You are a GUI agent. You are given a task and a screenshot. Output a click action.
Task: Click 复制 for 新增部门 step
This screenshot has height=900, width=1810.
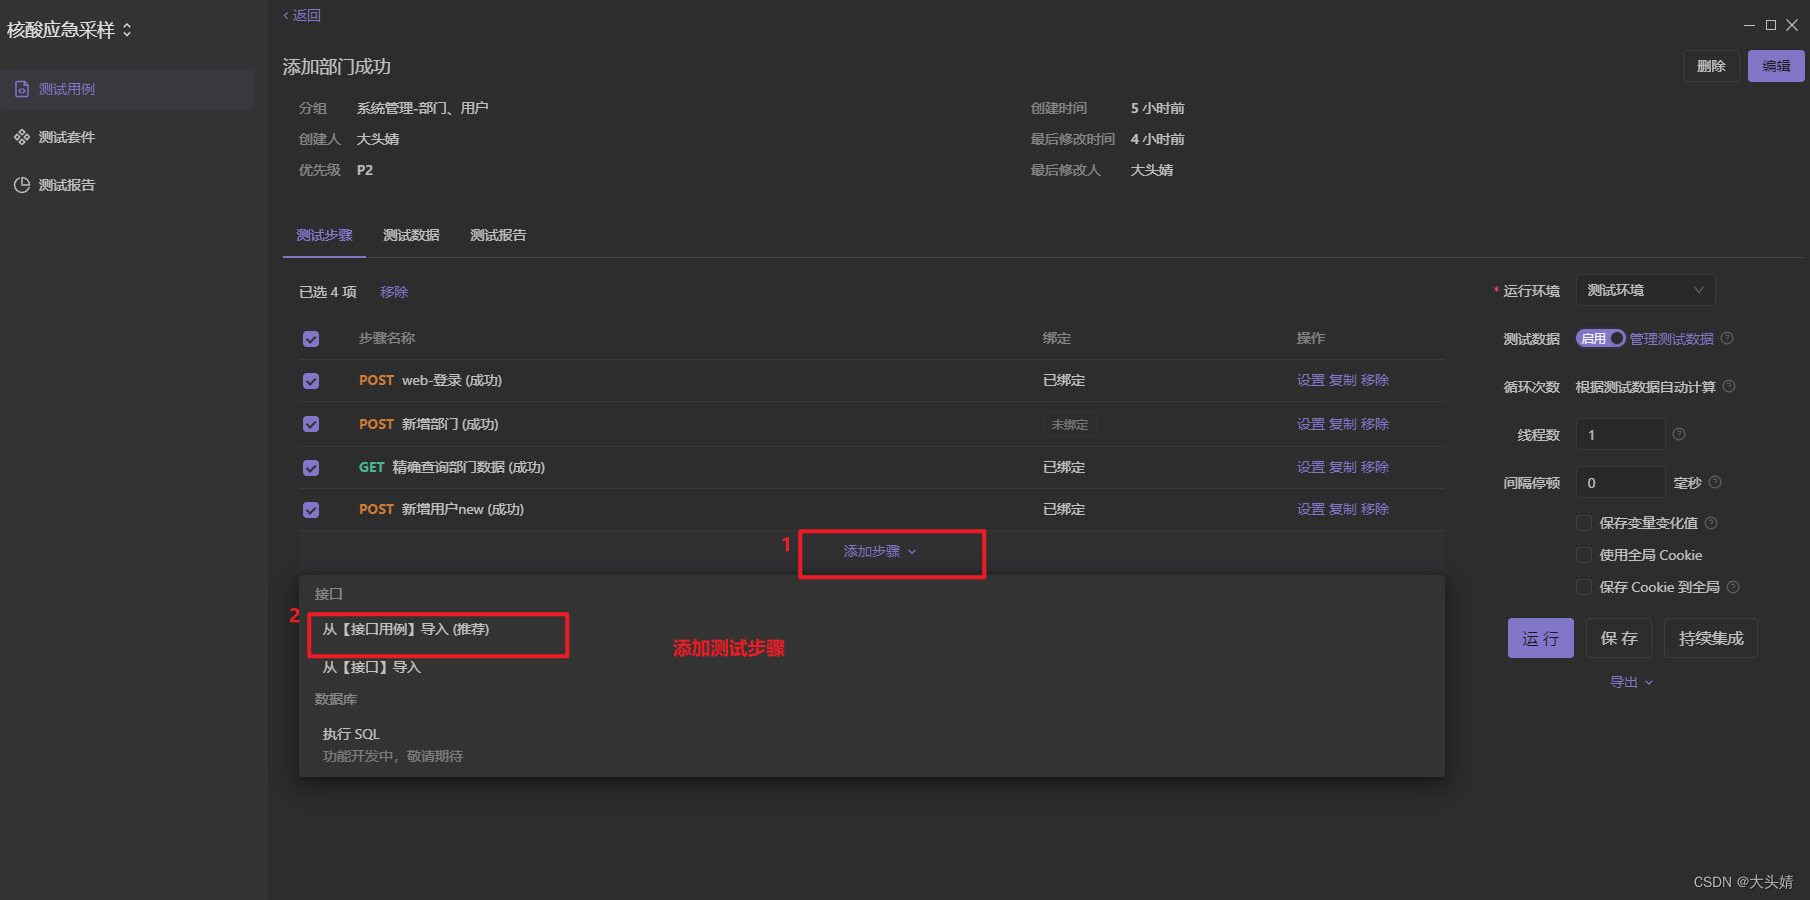coord(1343,424)
